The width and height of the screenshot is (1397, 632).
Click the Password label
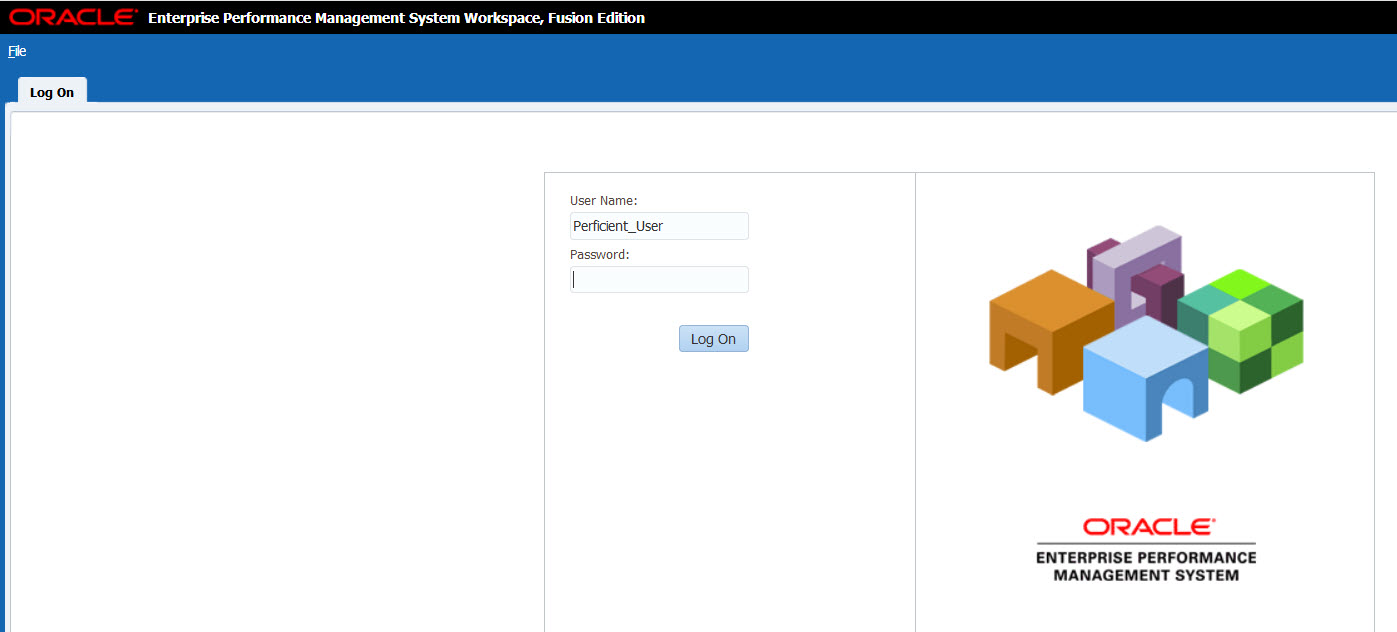598,254
